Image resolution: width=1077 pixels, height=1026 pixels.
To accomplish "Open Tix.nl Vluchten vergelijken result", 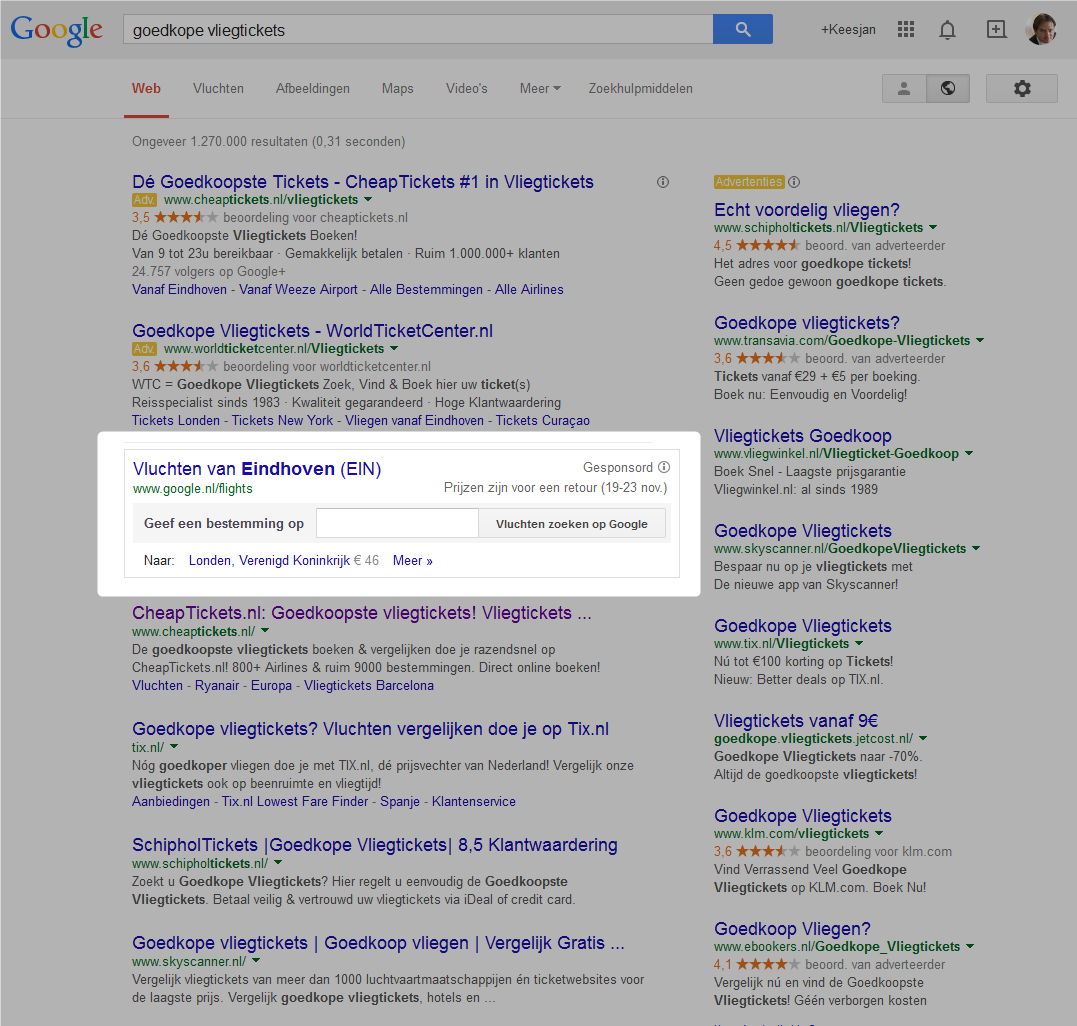I will coord(370,729).
